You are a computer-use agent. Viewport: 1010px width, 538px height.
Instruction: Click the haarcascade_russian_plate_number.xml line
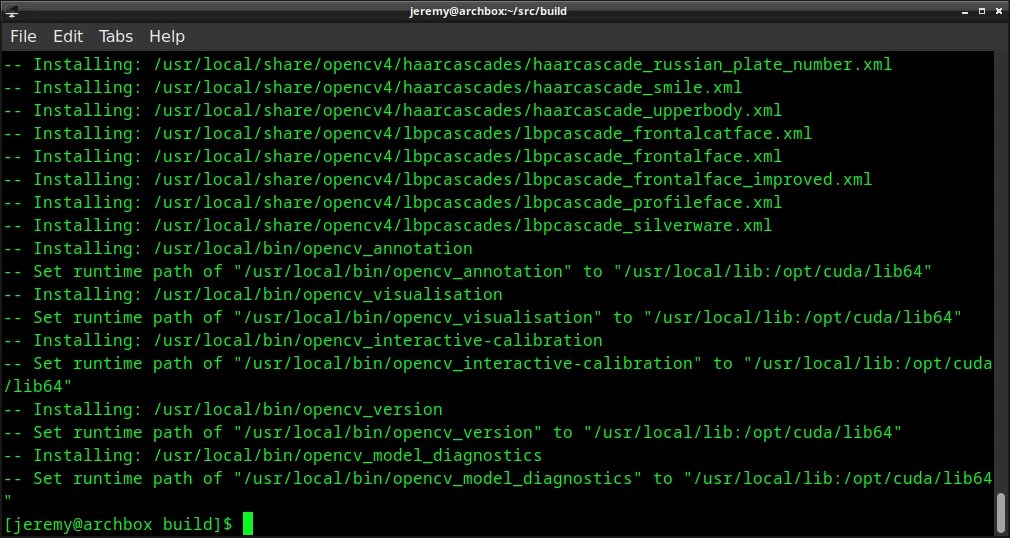point(448,64)
